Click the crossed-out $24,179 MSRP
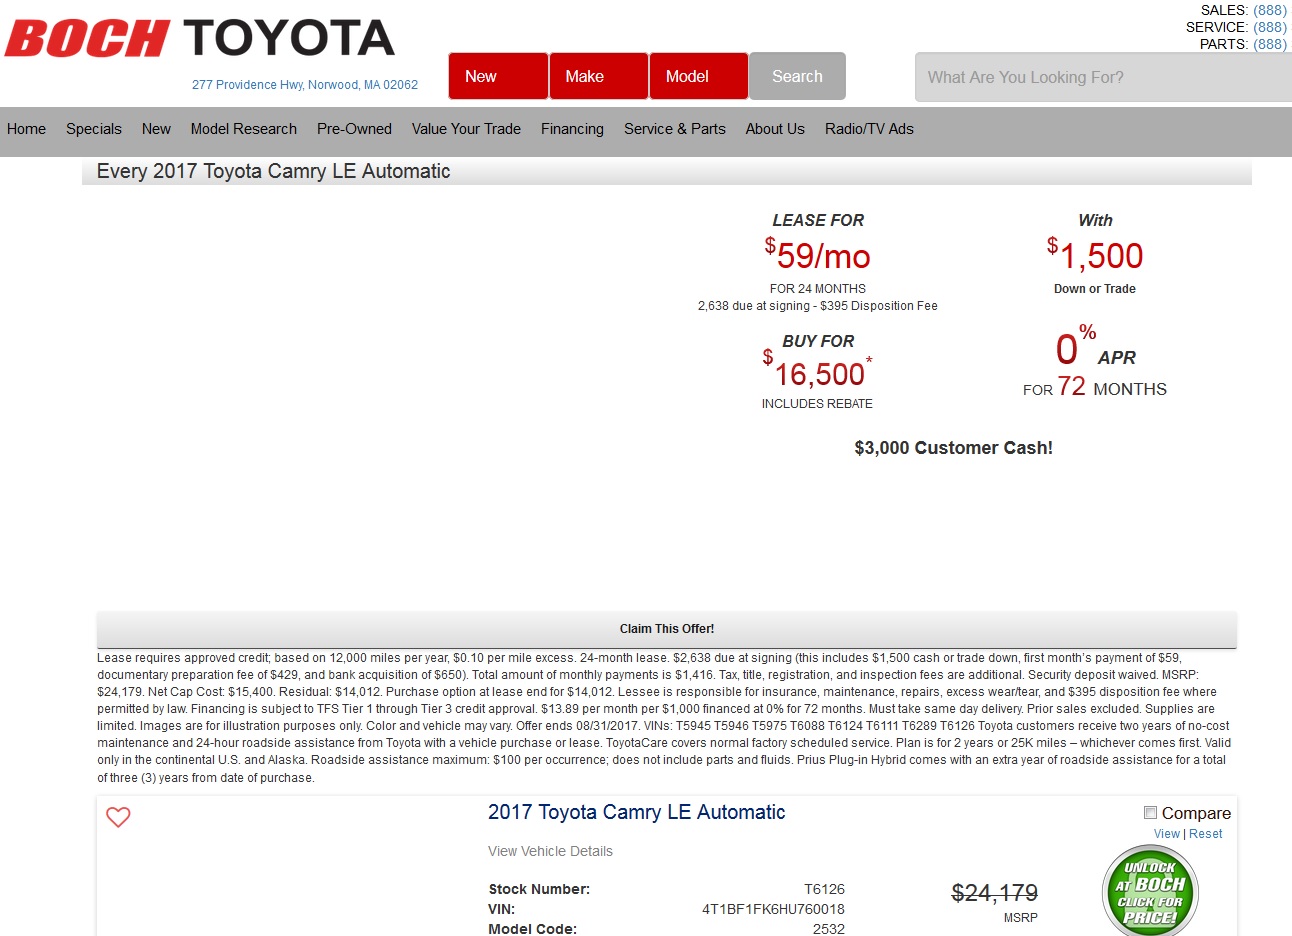 click(x=994, y=893)
